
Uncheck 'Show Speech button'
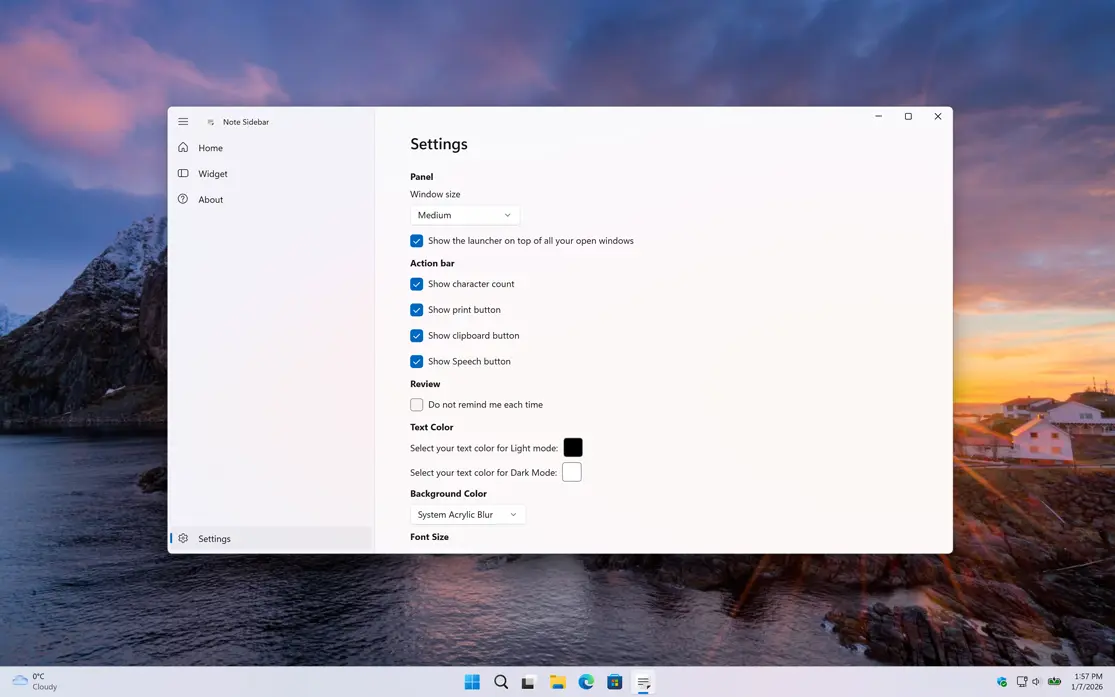(416, 361)
